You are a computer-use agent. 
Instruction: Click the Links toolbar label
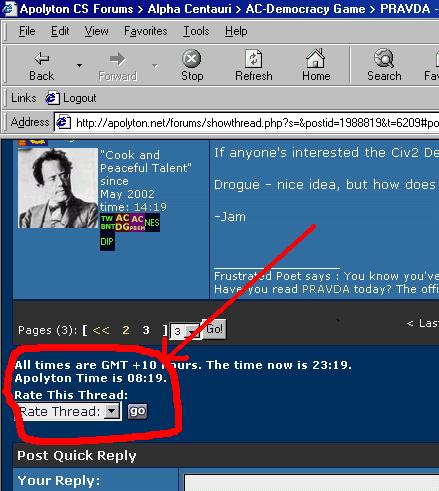(23, 98)
